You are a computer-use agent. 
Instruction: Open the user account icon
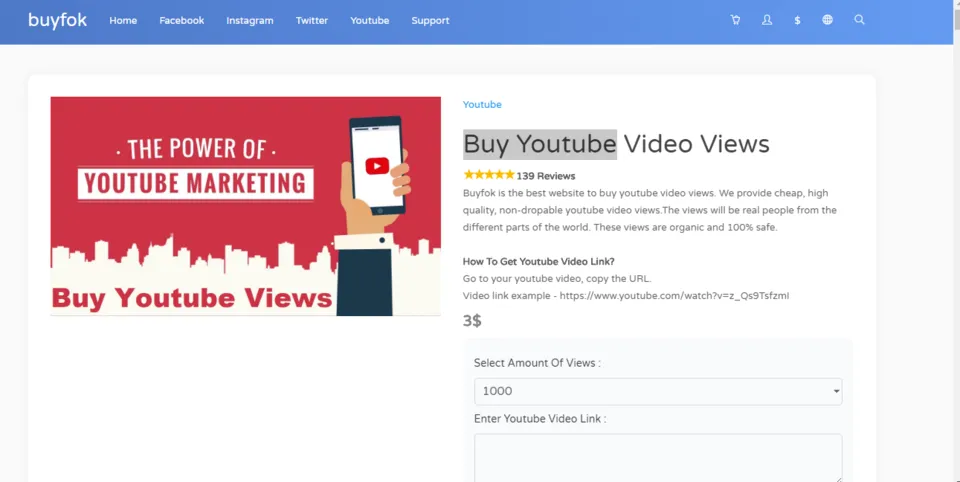click(x=767, y=20)
